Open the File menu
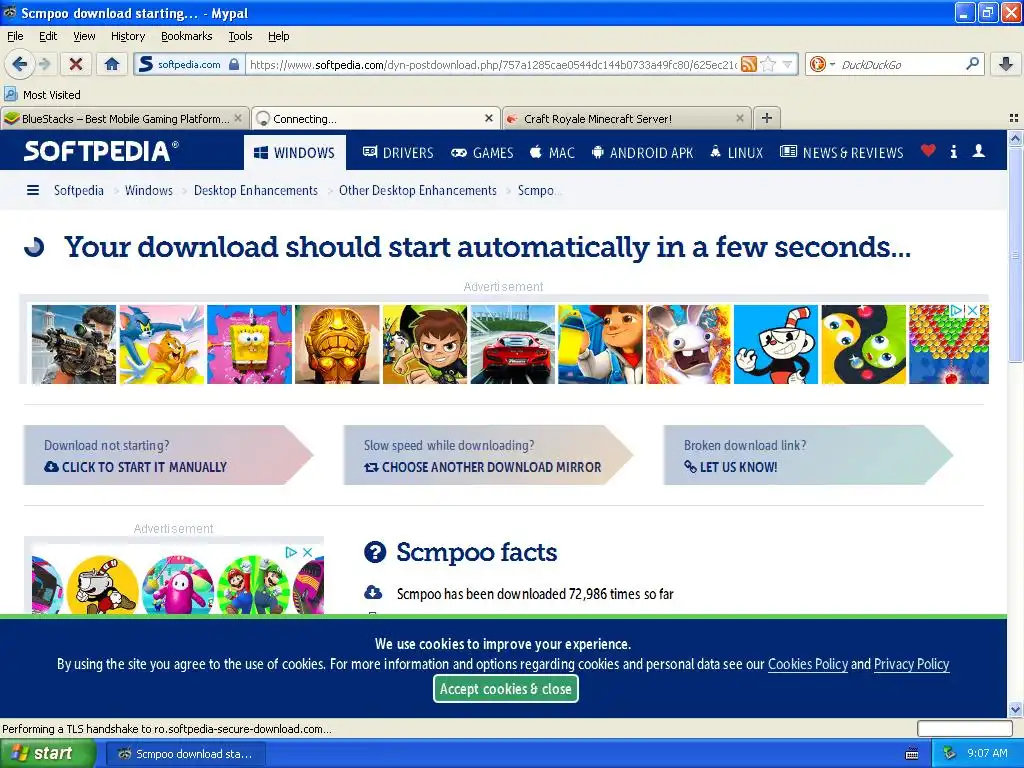Viewport: 1024px width, 768px height. click(15, 36)
